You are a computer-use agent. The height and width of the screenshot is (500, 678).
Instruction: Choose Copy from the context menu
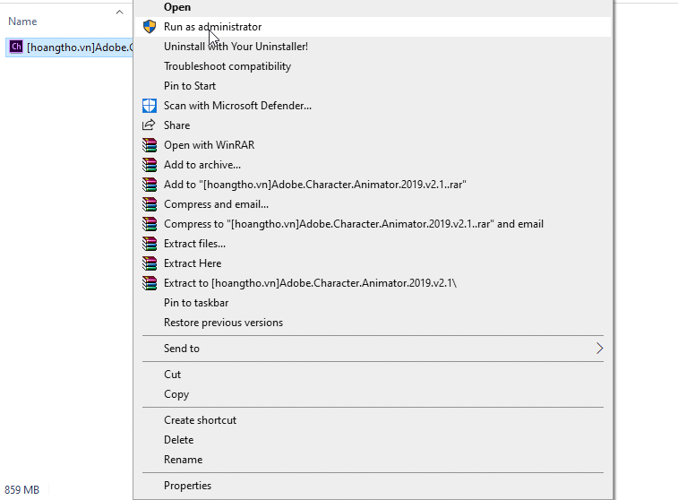point(373,394)
